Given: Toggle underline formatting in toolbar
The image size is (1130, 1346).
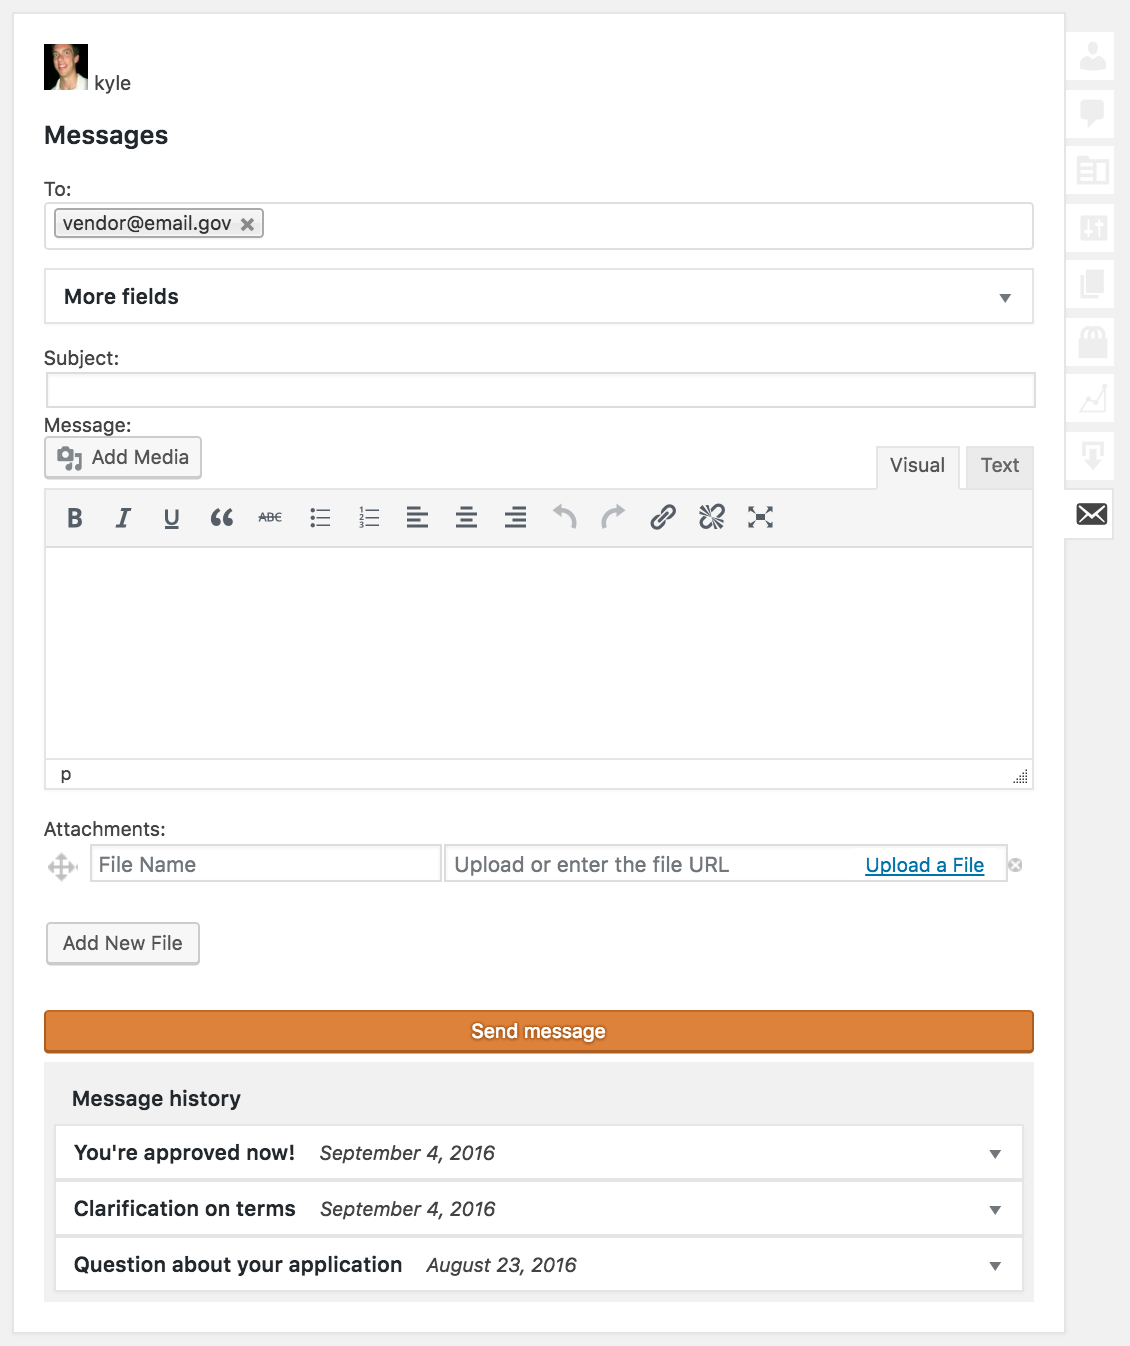Looking at the screenshot, I should point(172,518).
